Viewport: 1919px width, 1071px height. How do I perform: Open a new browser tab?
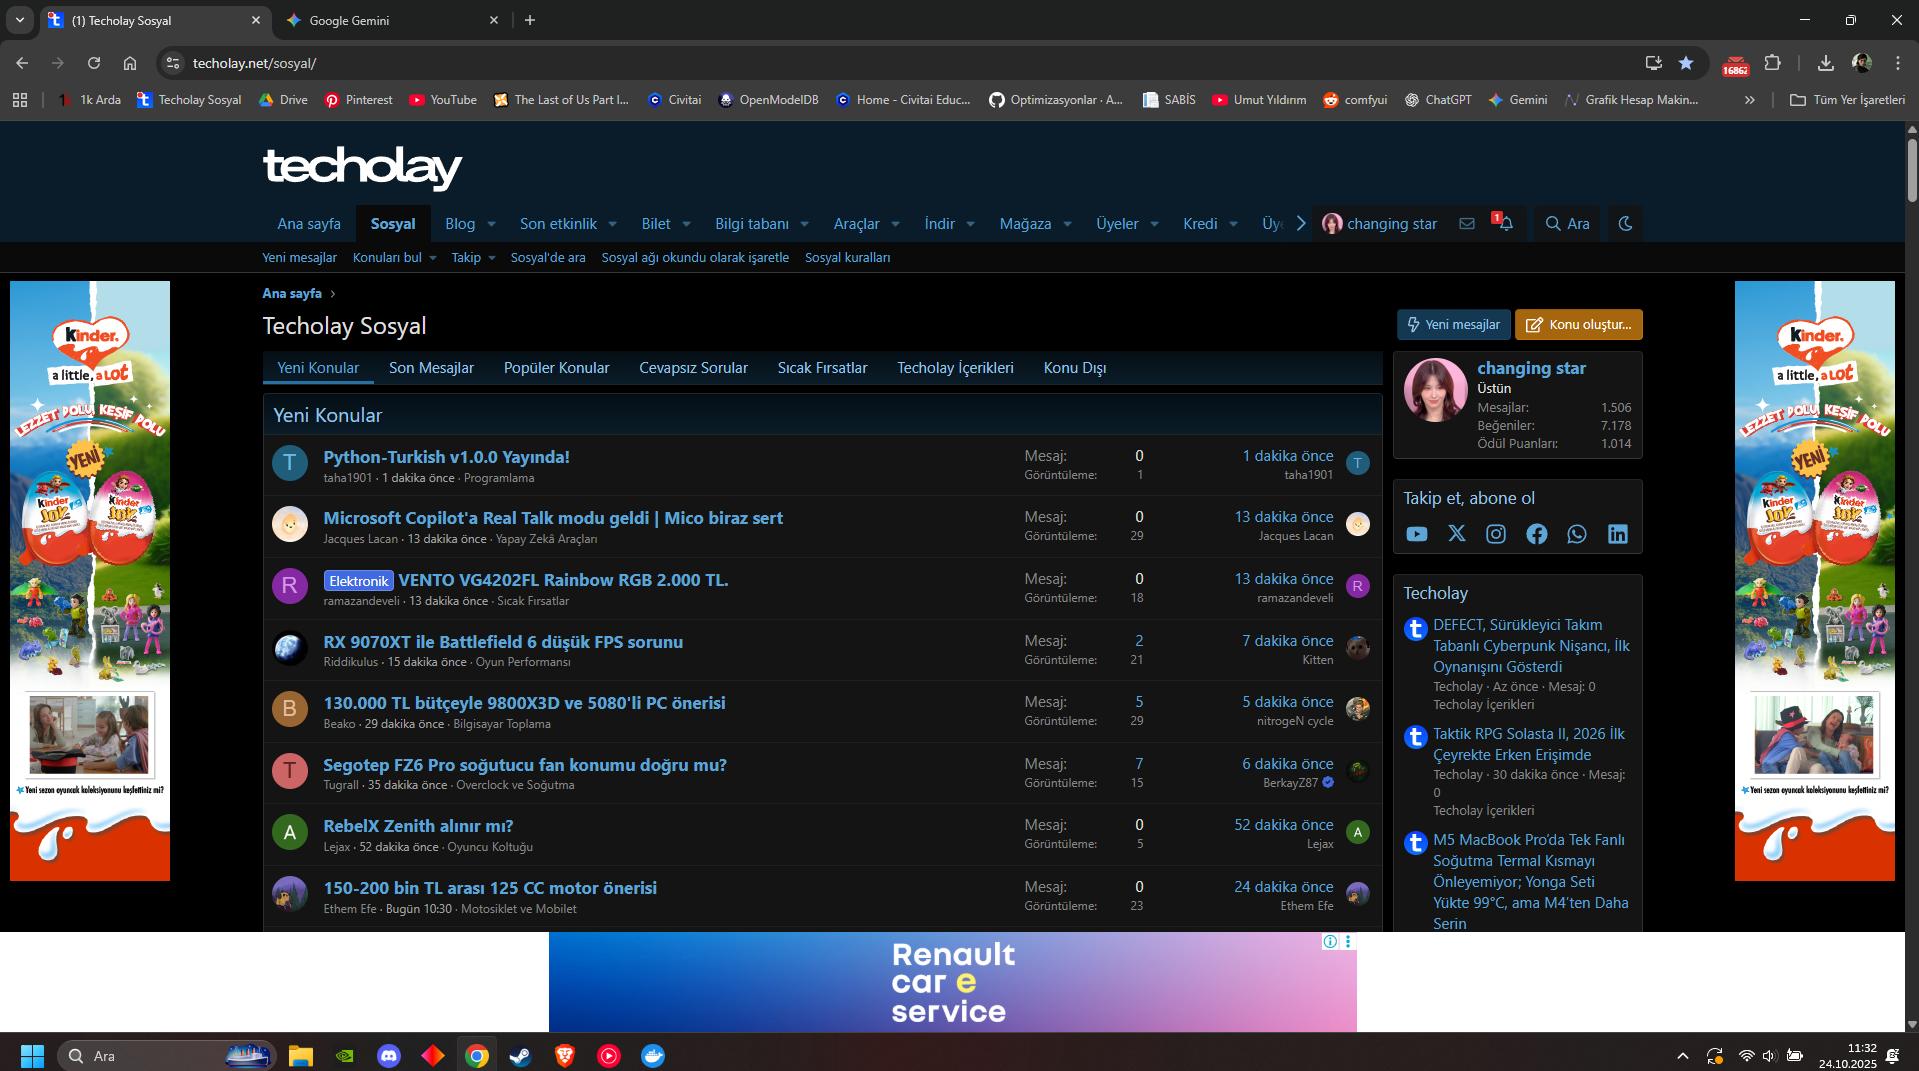[x=530, y=20]
